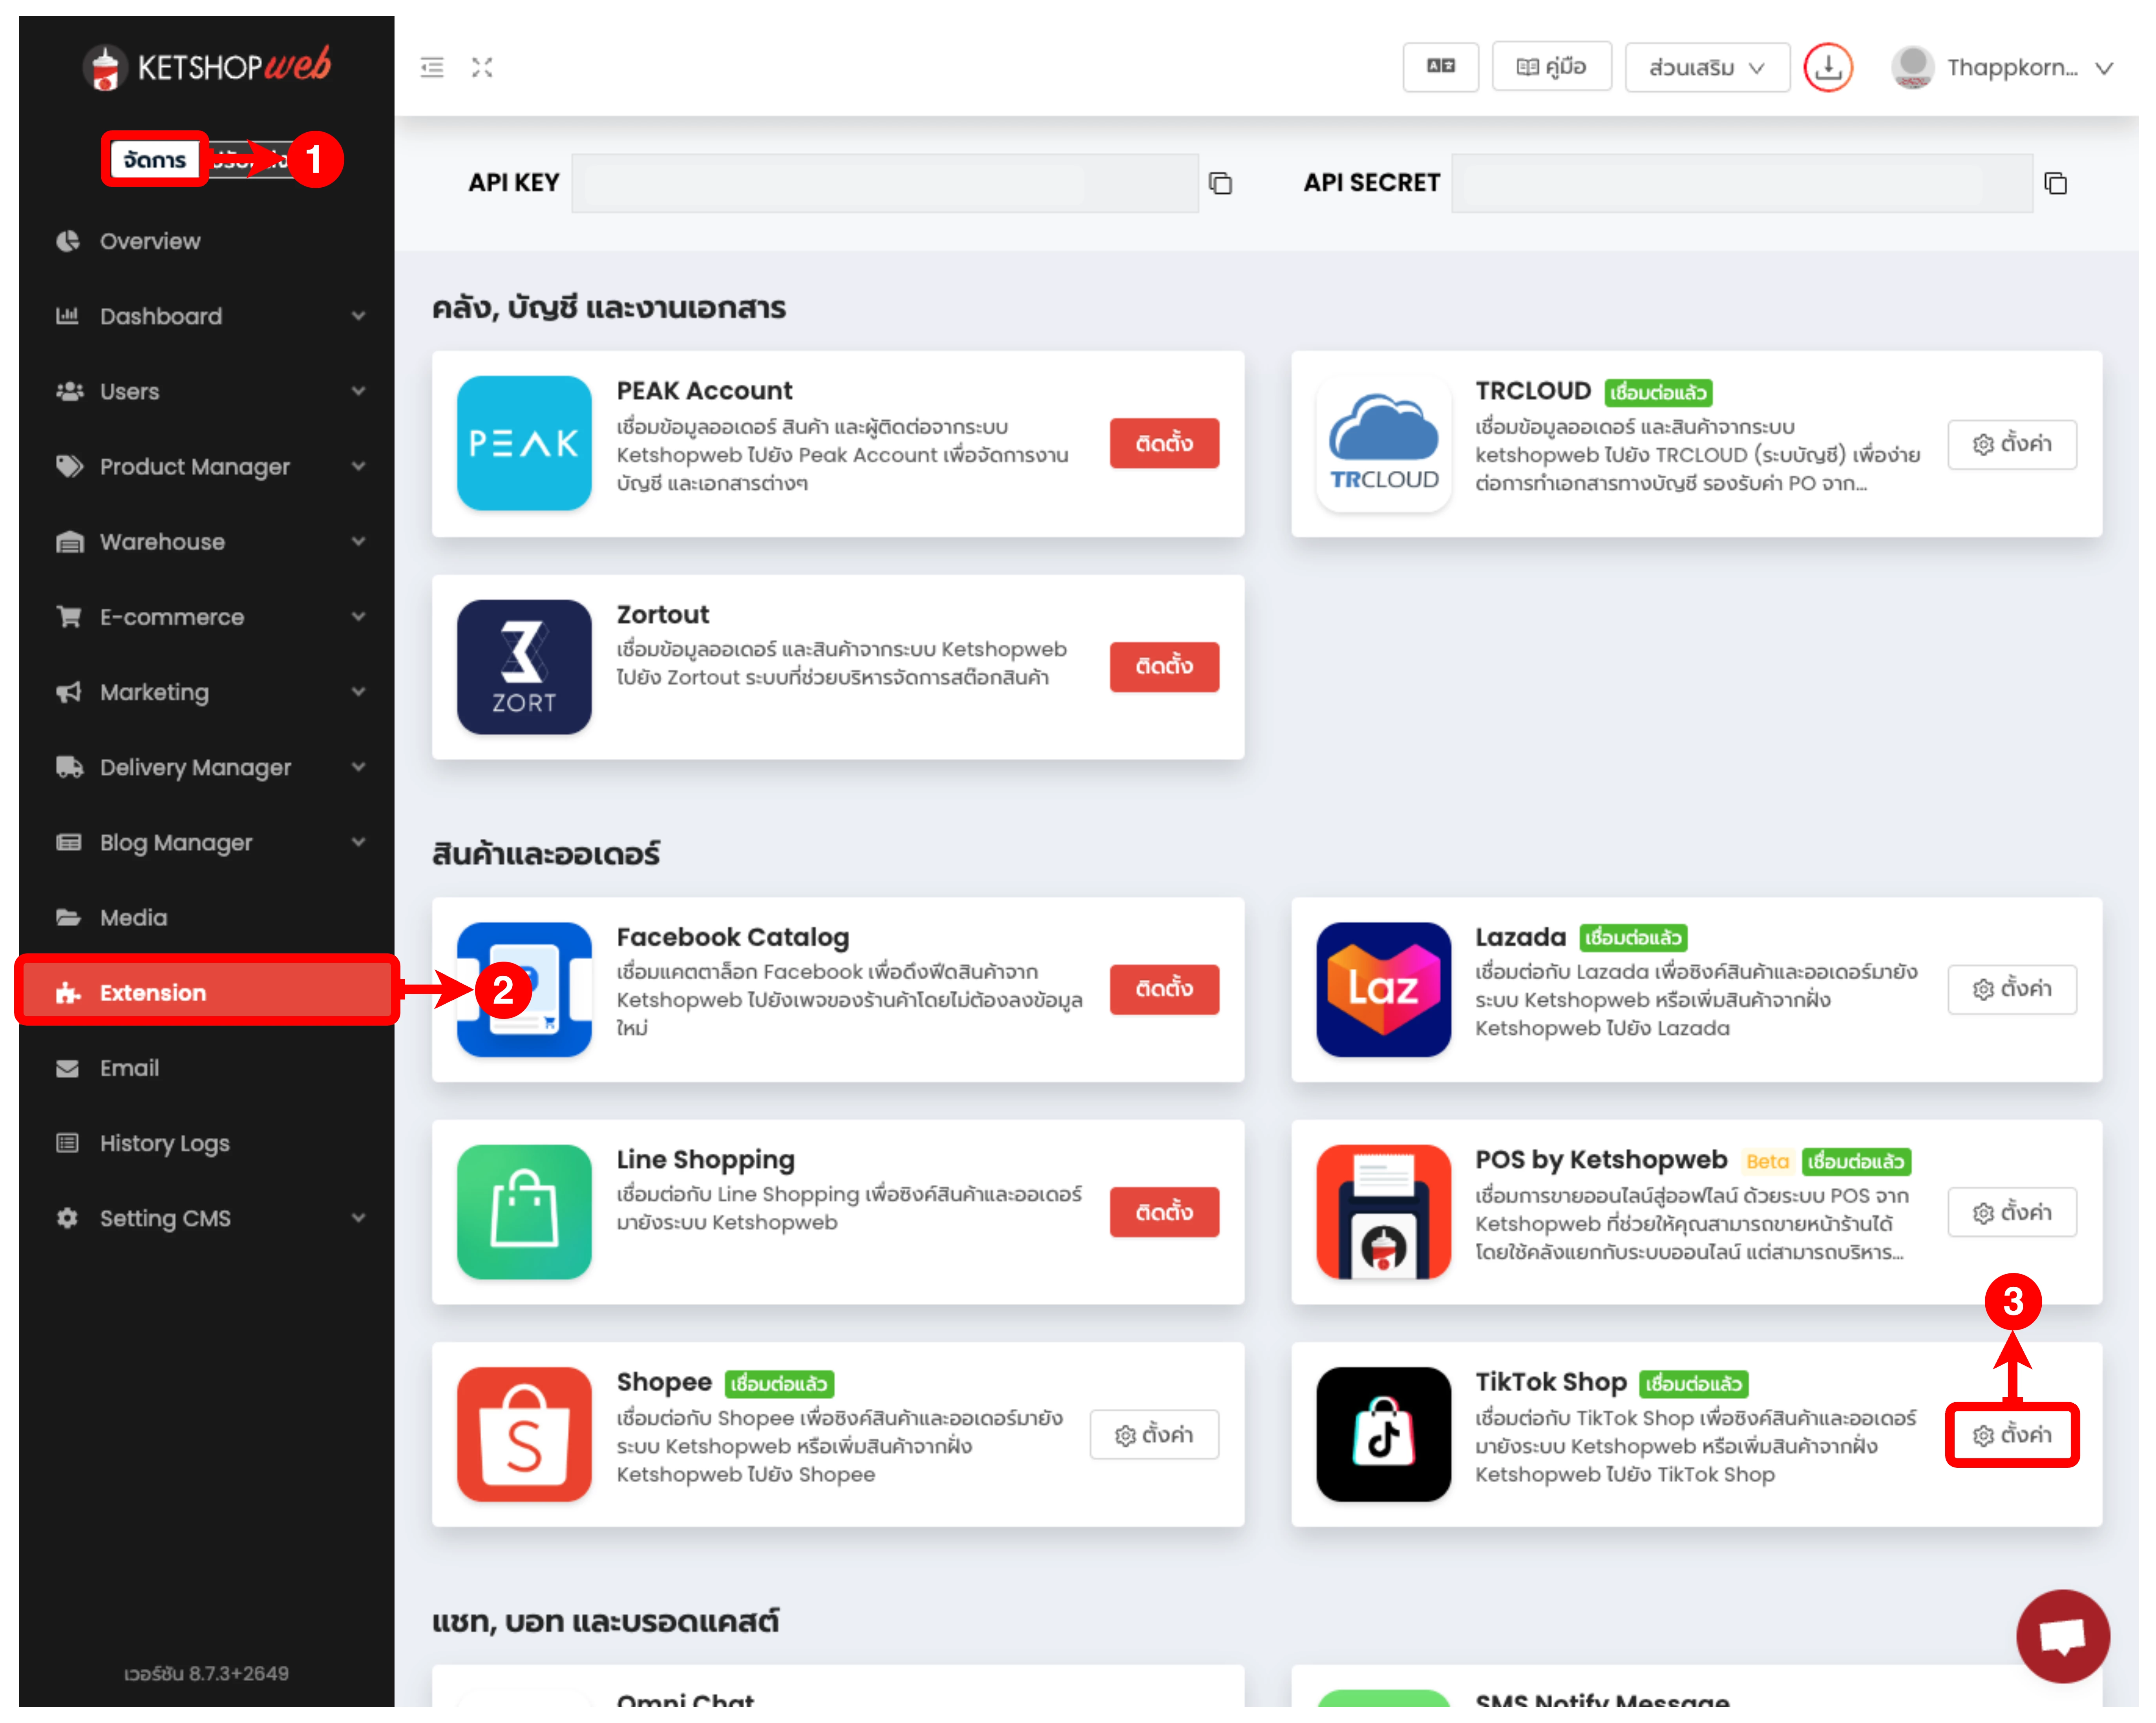Open TikTok Shop ตั้งค่า settings
This screenshot has width=2156, height=1723.
[2011, 1435]
